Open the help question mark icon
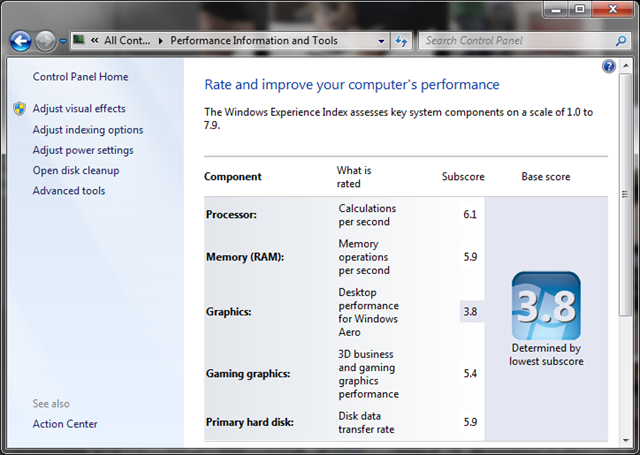 pyautogui.click(x=609, y=67)
